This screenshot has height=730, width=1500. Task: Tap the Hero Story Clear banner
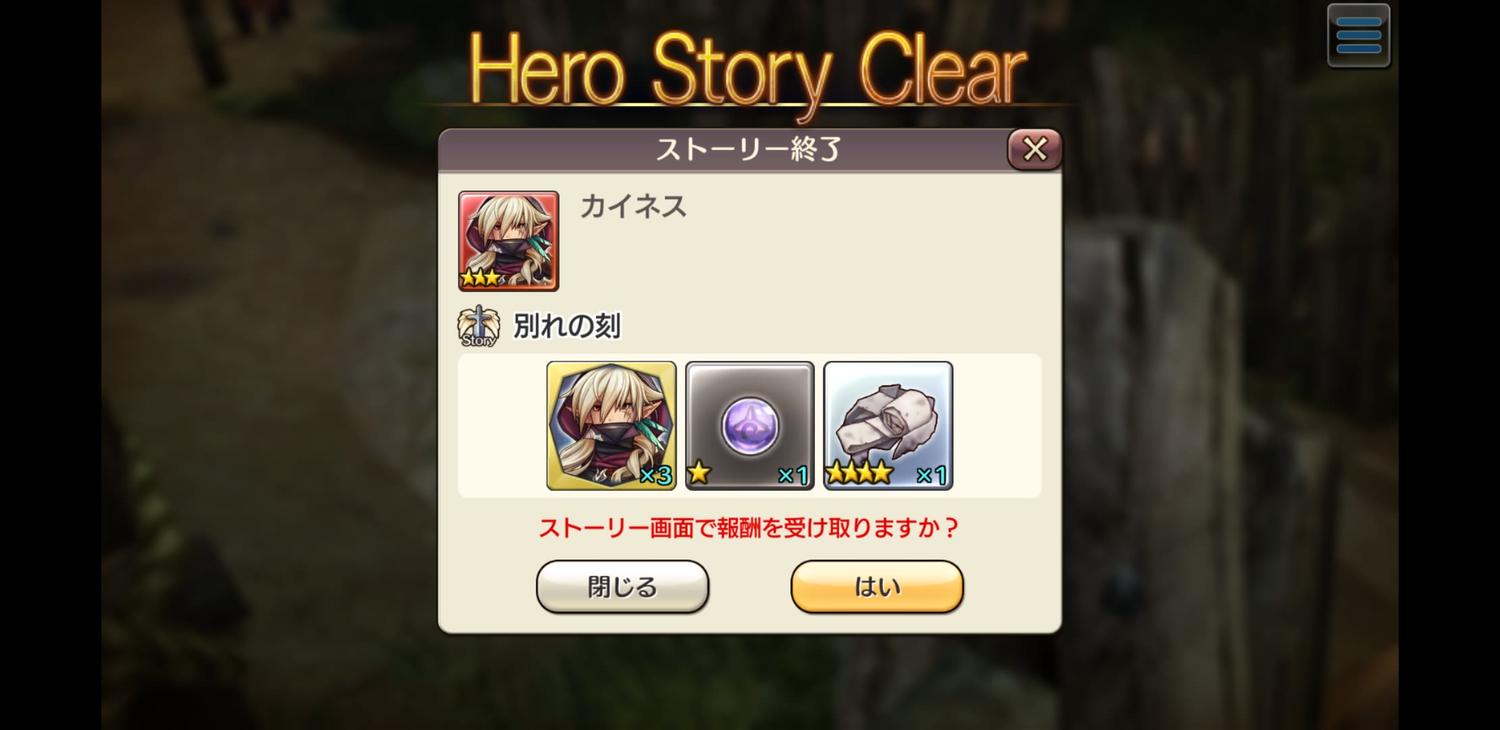coord(748,72)
